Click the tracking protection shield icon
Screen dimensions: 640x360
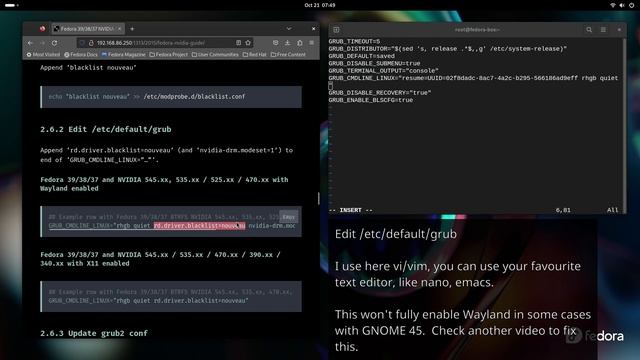pos(83,43)
